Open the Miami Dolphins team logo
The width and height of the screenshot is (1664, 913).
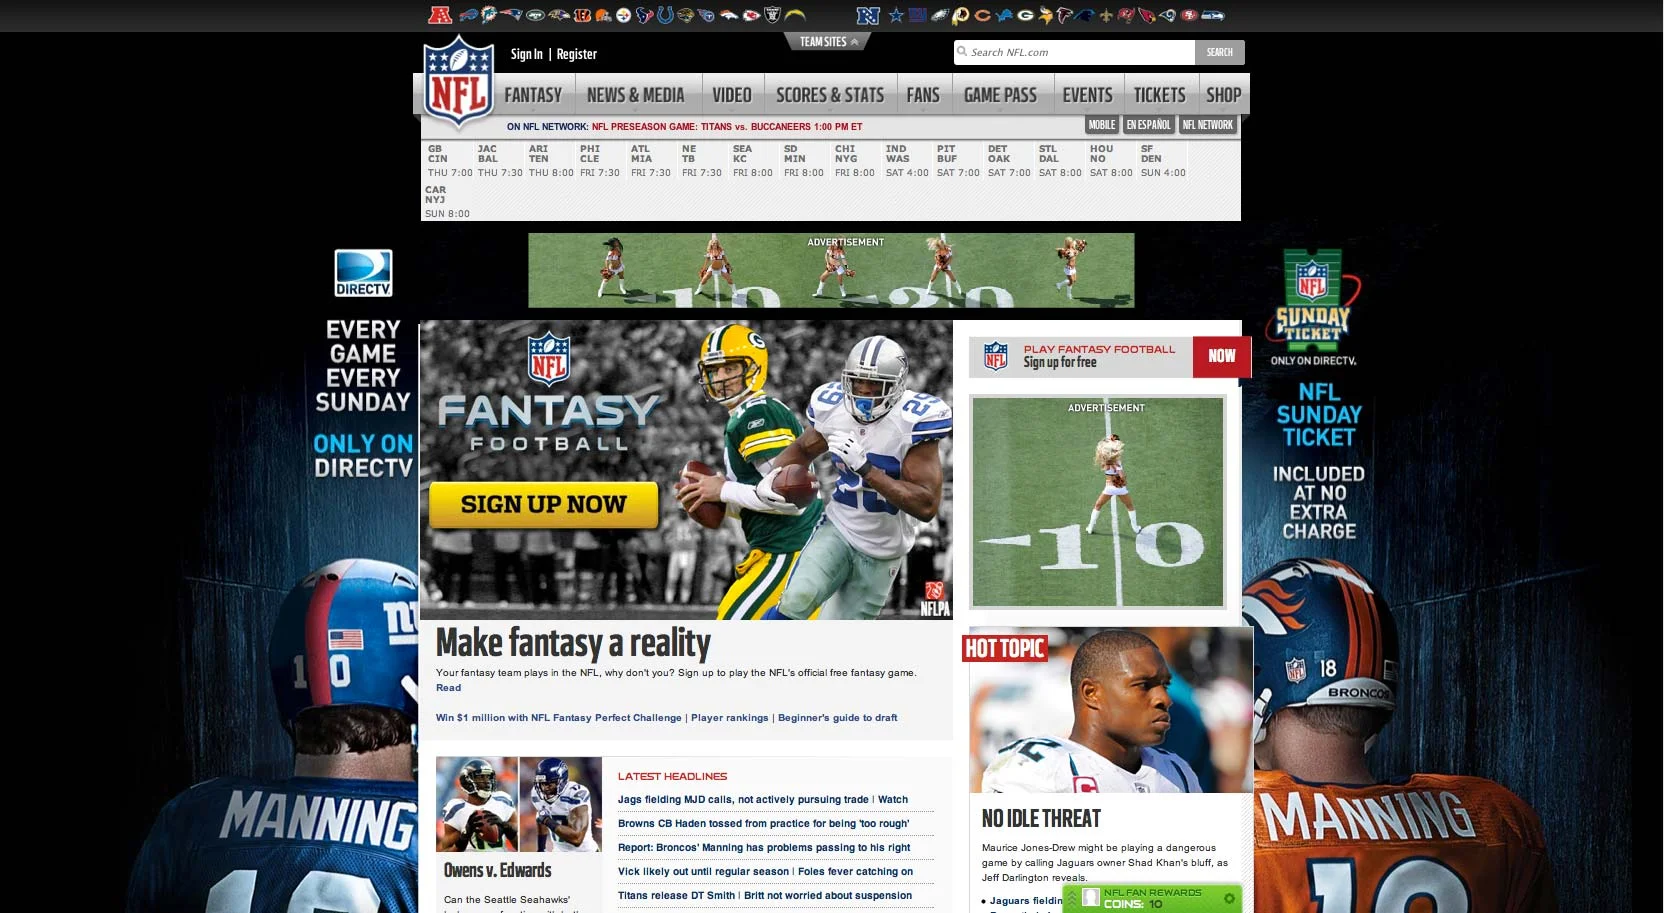click(489, 15)
